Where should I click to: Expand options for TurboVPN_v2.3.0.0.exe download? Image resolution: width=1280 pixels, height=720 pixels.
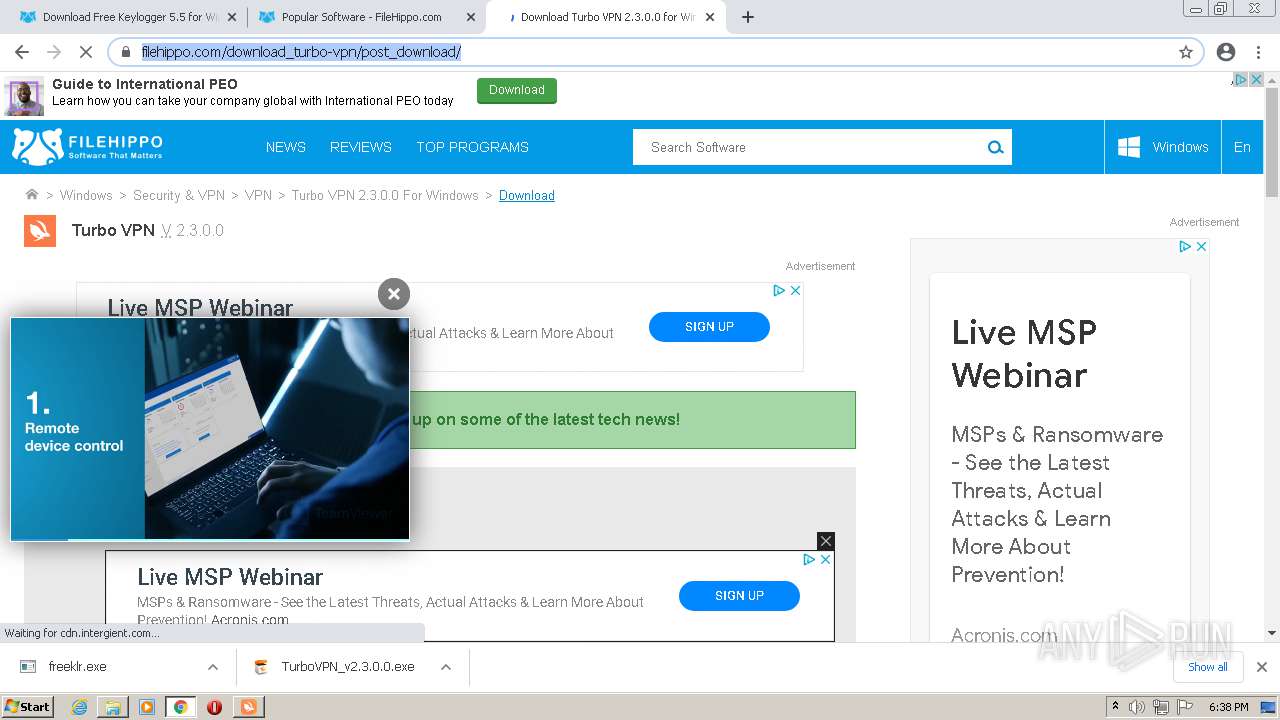(x=446, y=667)
